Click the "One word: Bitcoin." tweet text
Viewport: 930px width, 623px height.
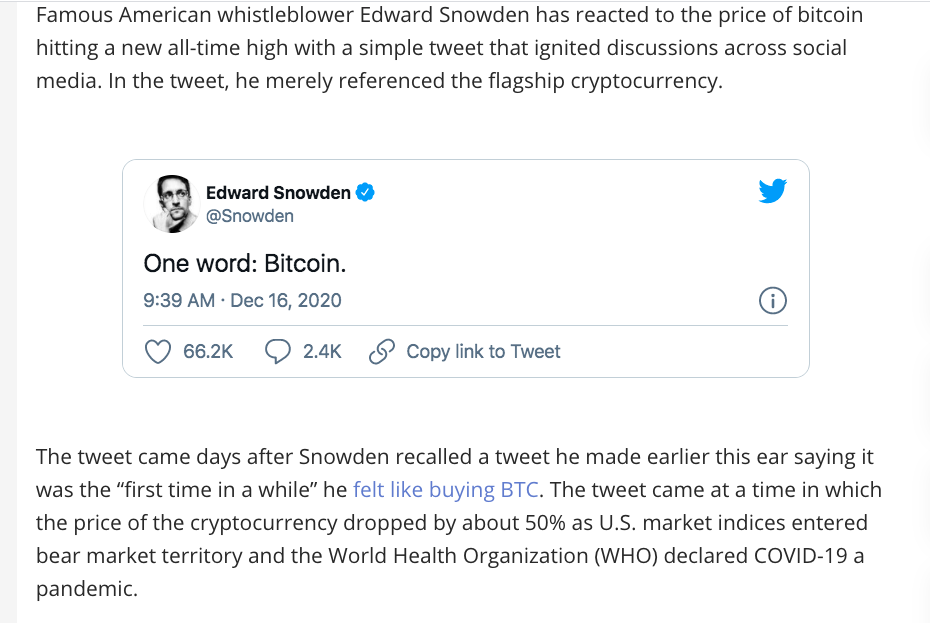tap(245, 263)
